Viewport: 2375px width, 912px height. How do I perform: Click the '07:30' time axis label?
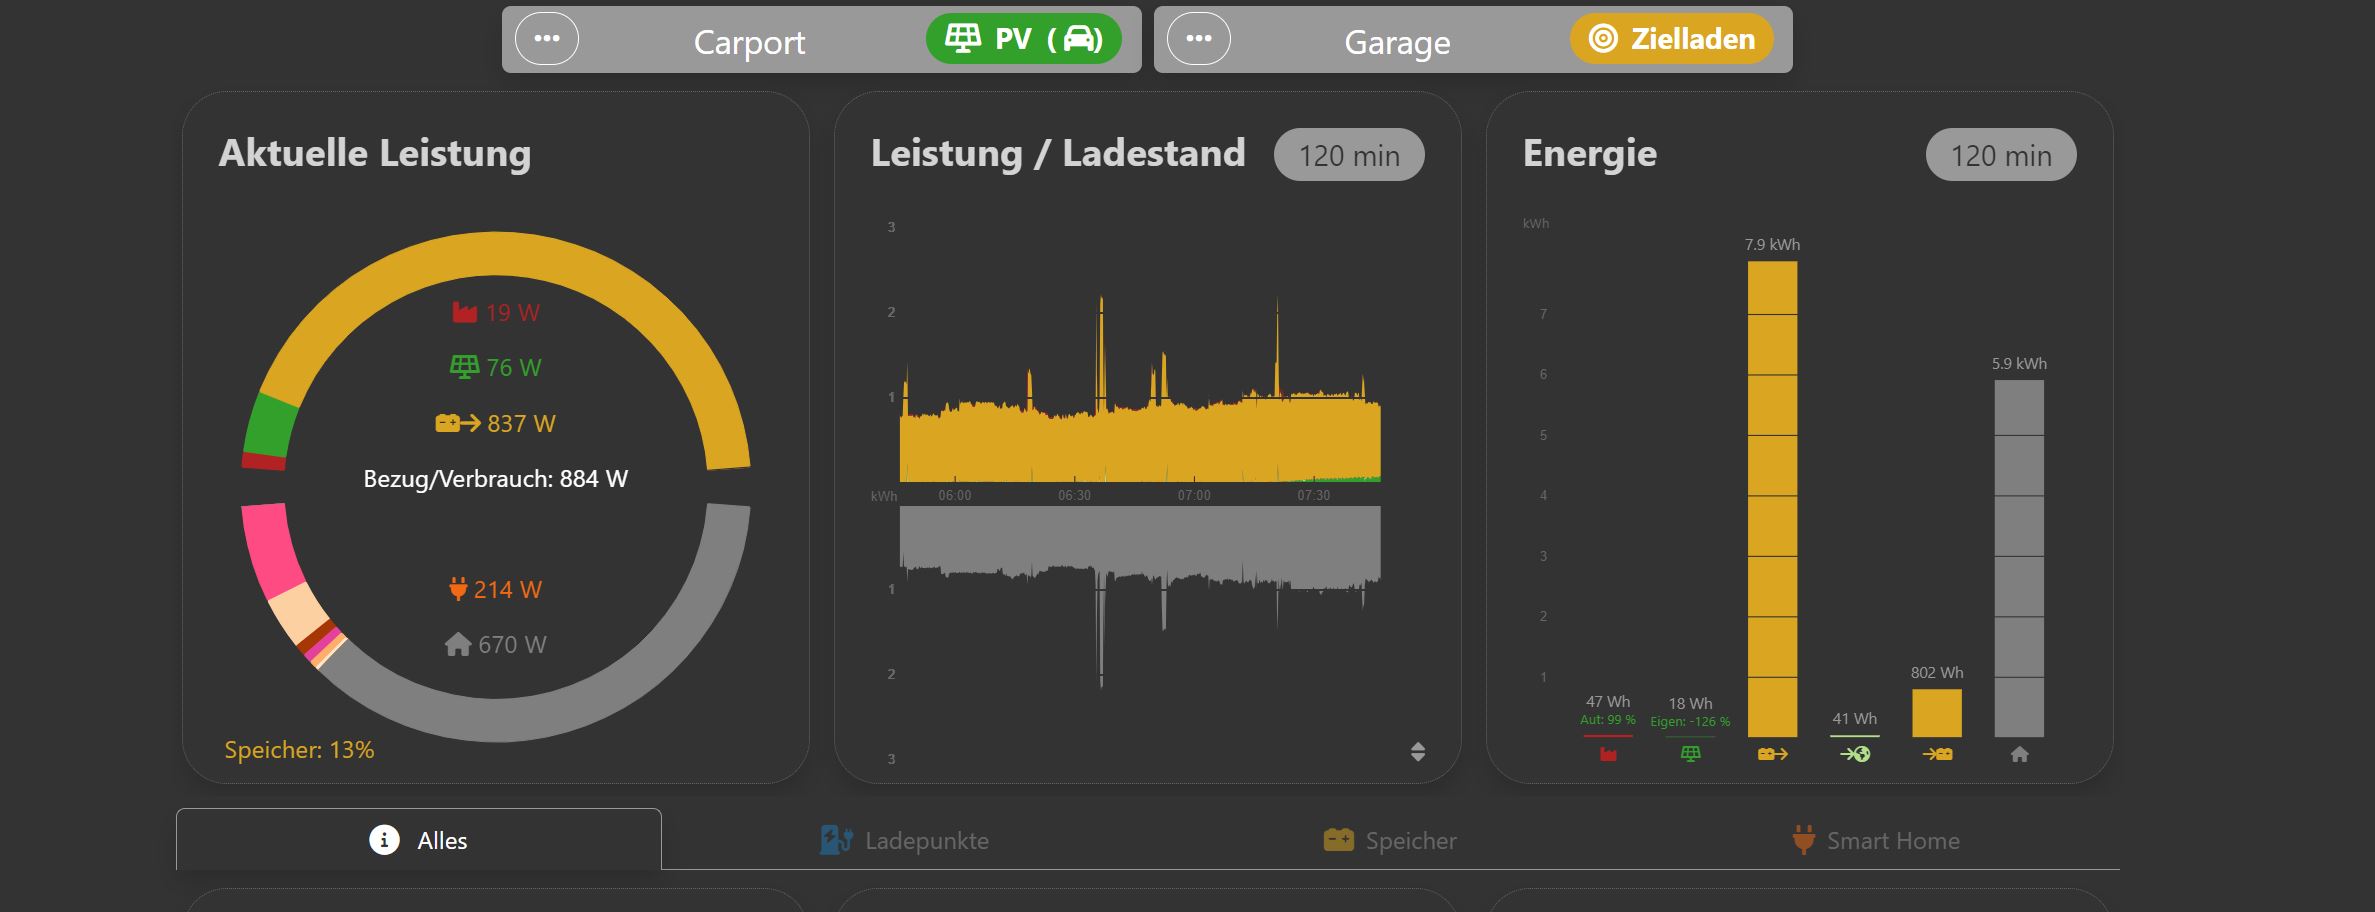click(x=1314, y=496)
